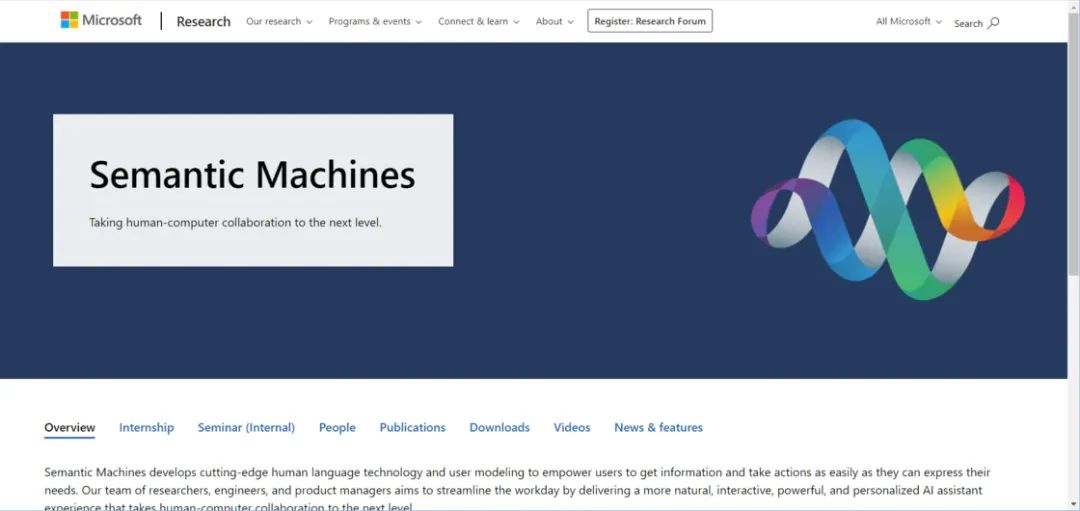
Task: Go to the People tab
Action: click(x=337, y=428)
